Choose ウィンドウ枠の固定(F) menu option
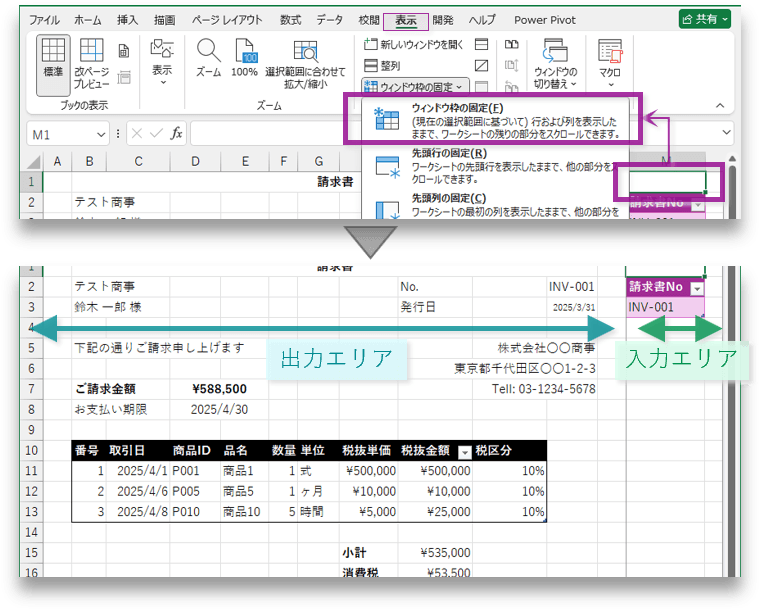The height and width of the screenshot is (610, 761). 495,119
